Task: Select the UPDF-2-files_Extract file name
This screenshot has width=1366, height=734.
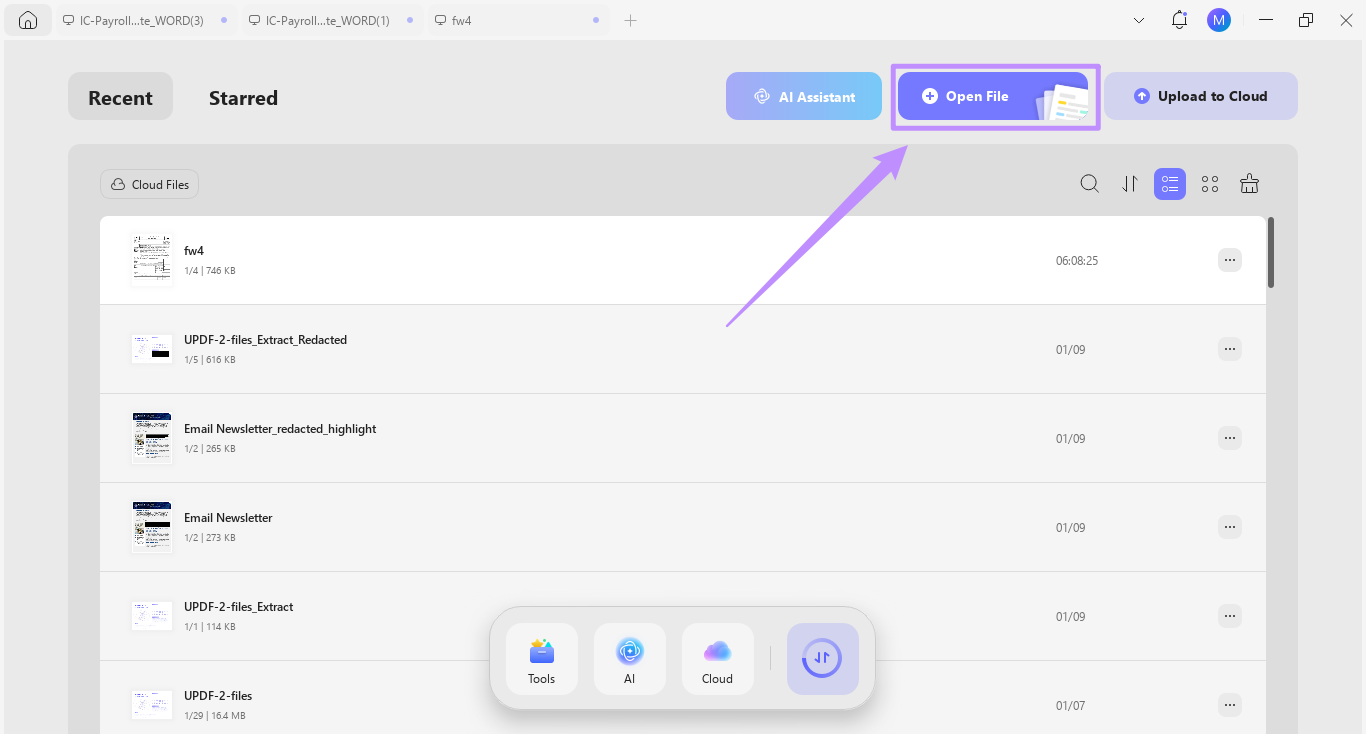Action: tap(238, 607)
